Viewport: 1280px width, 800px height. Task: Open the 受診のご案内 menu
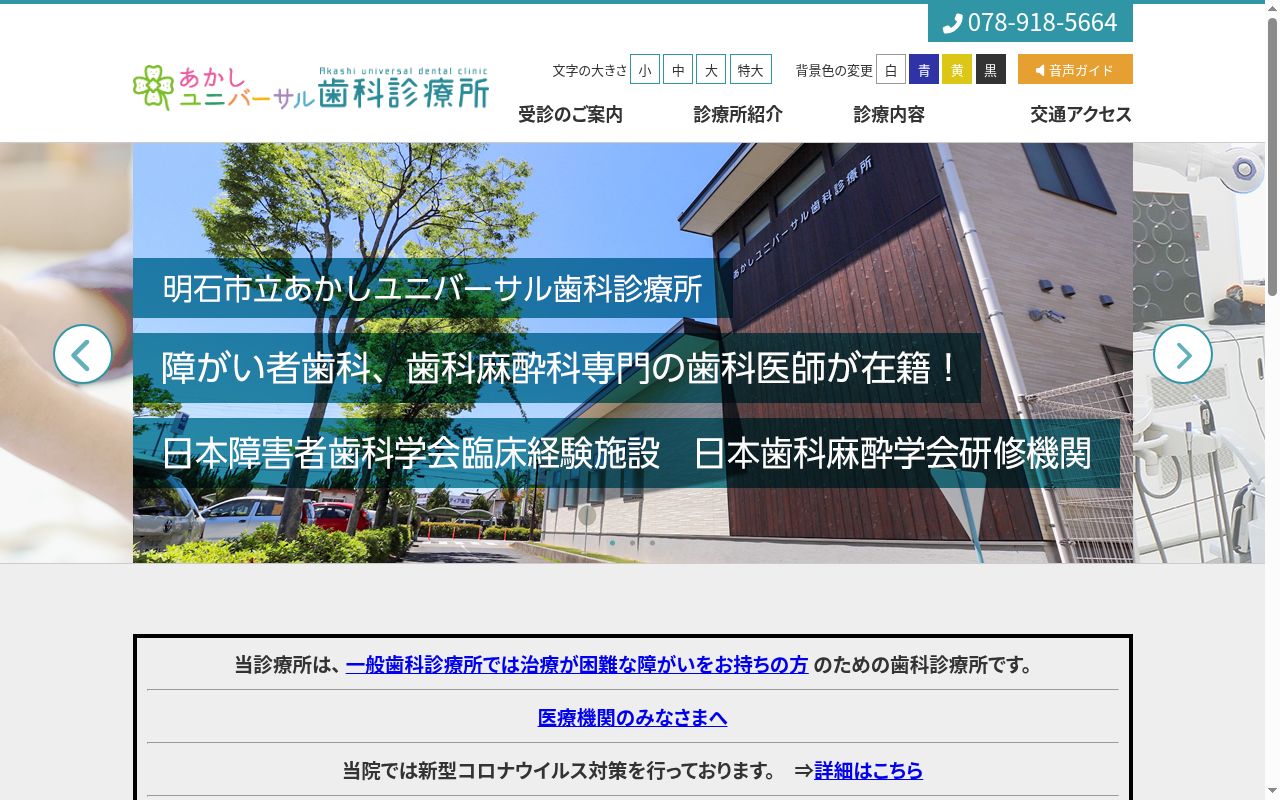click(570, 114)
